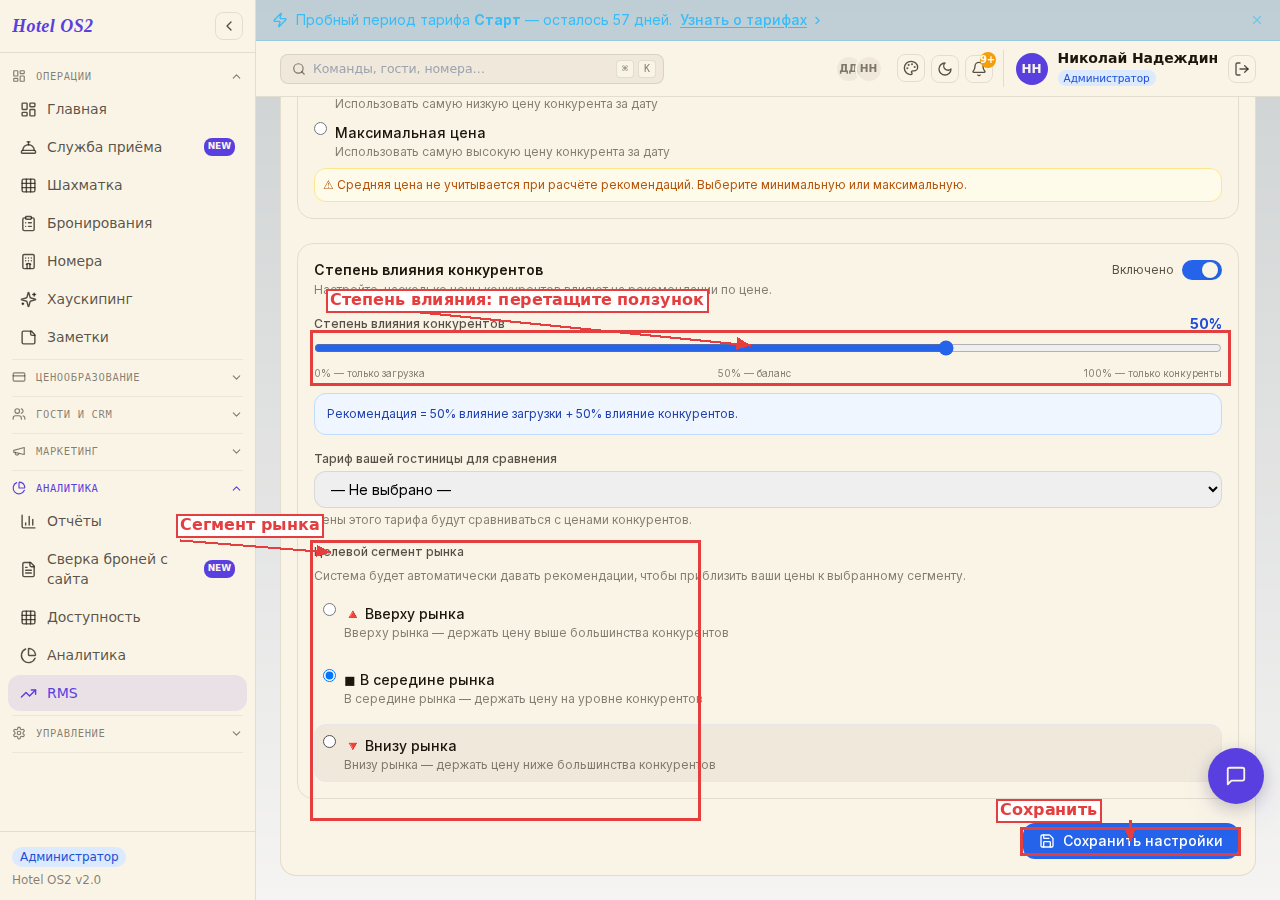Follow the Узнать о тарифах link
Screen dimensions: 1280x900
pos(743,20)
